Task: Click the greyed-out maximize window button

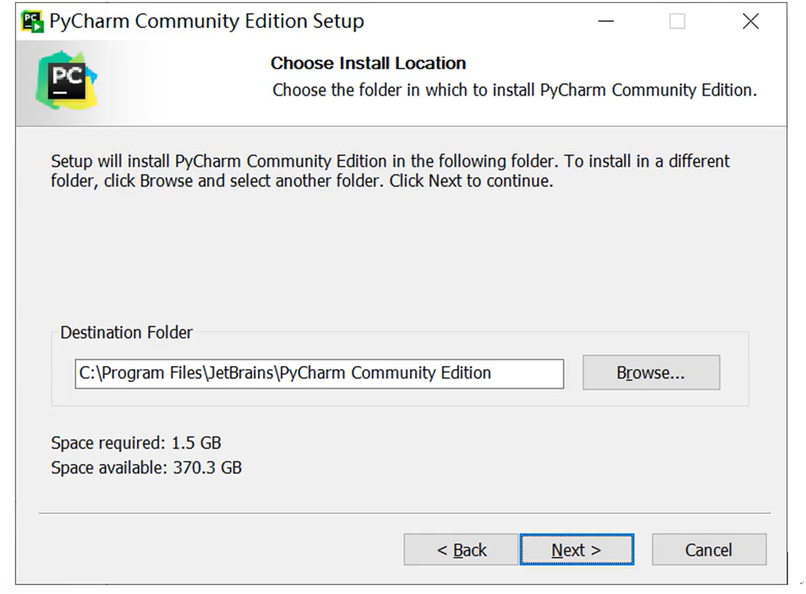Action: (x=677, y=21)
